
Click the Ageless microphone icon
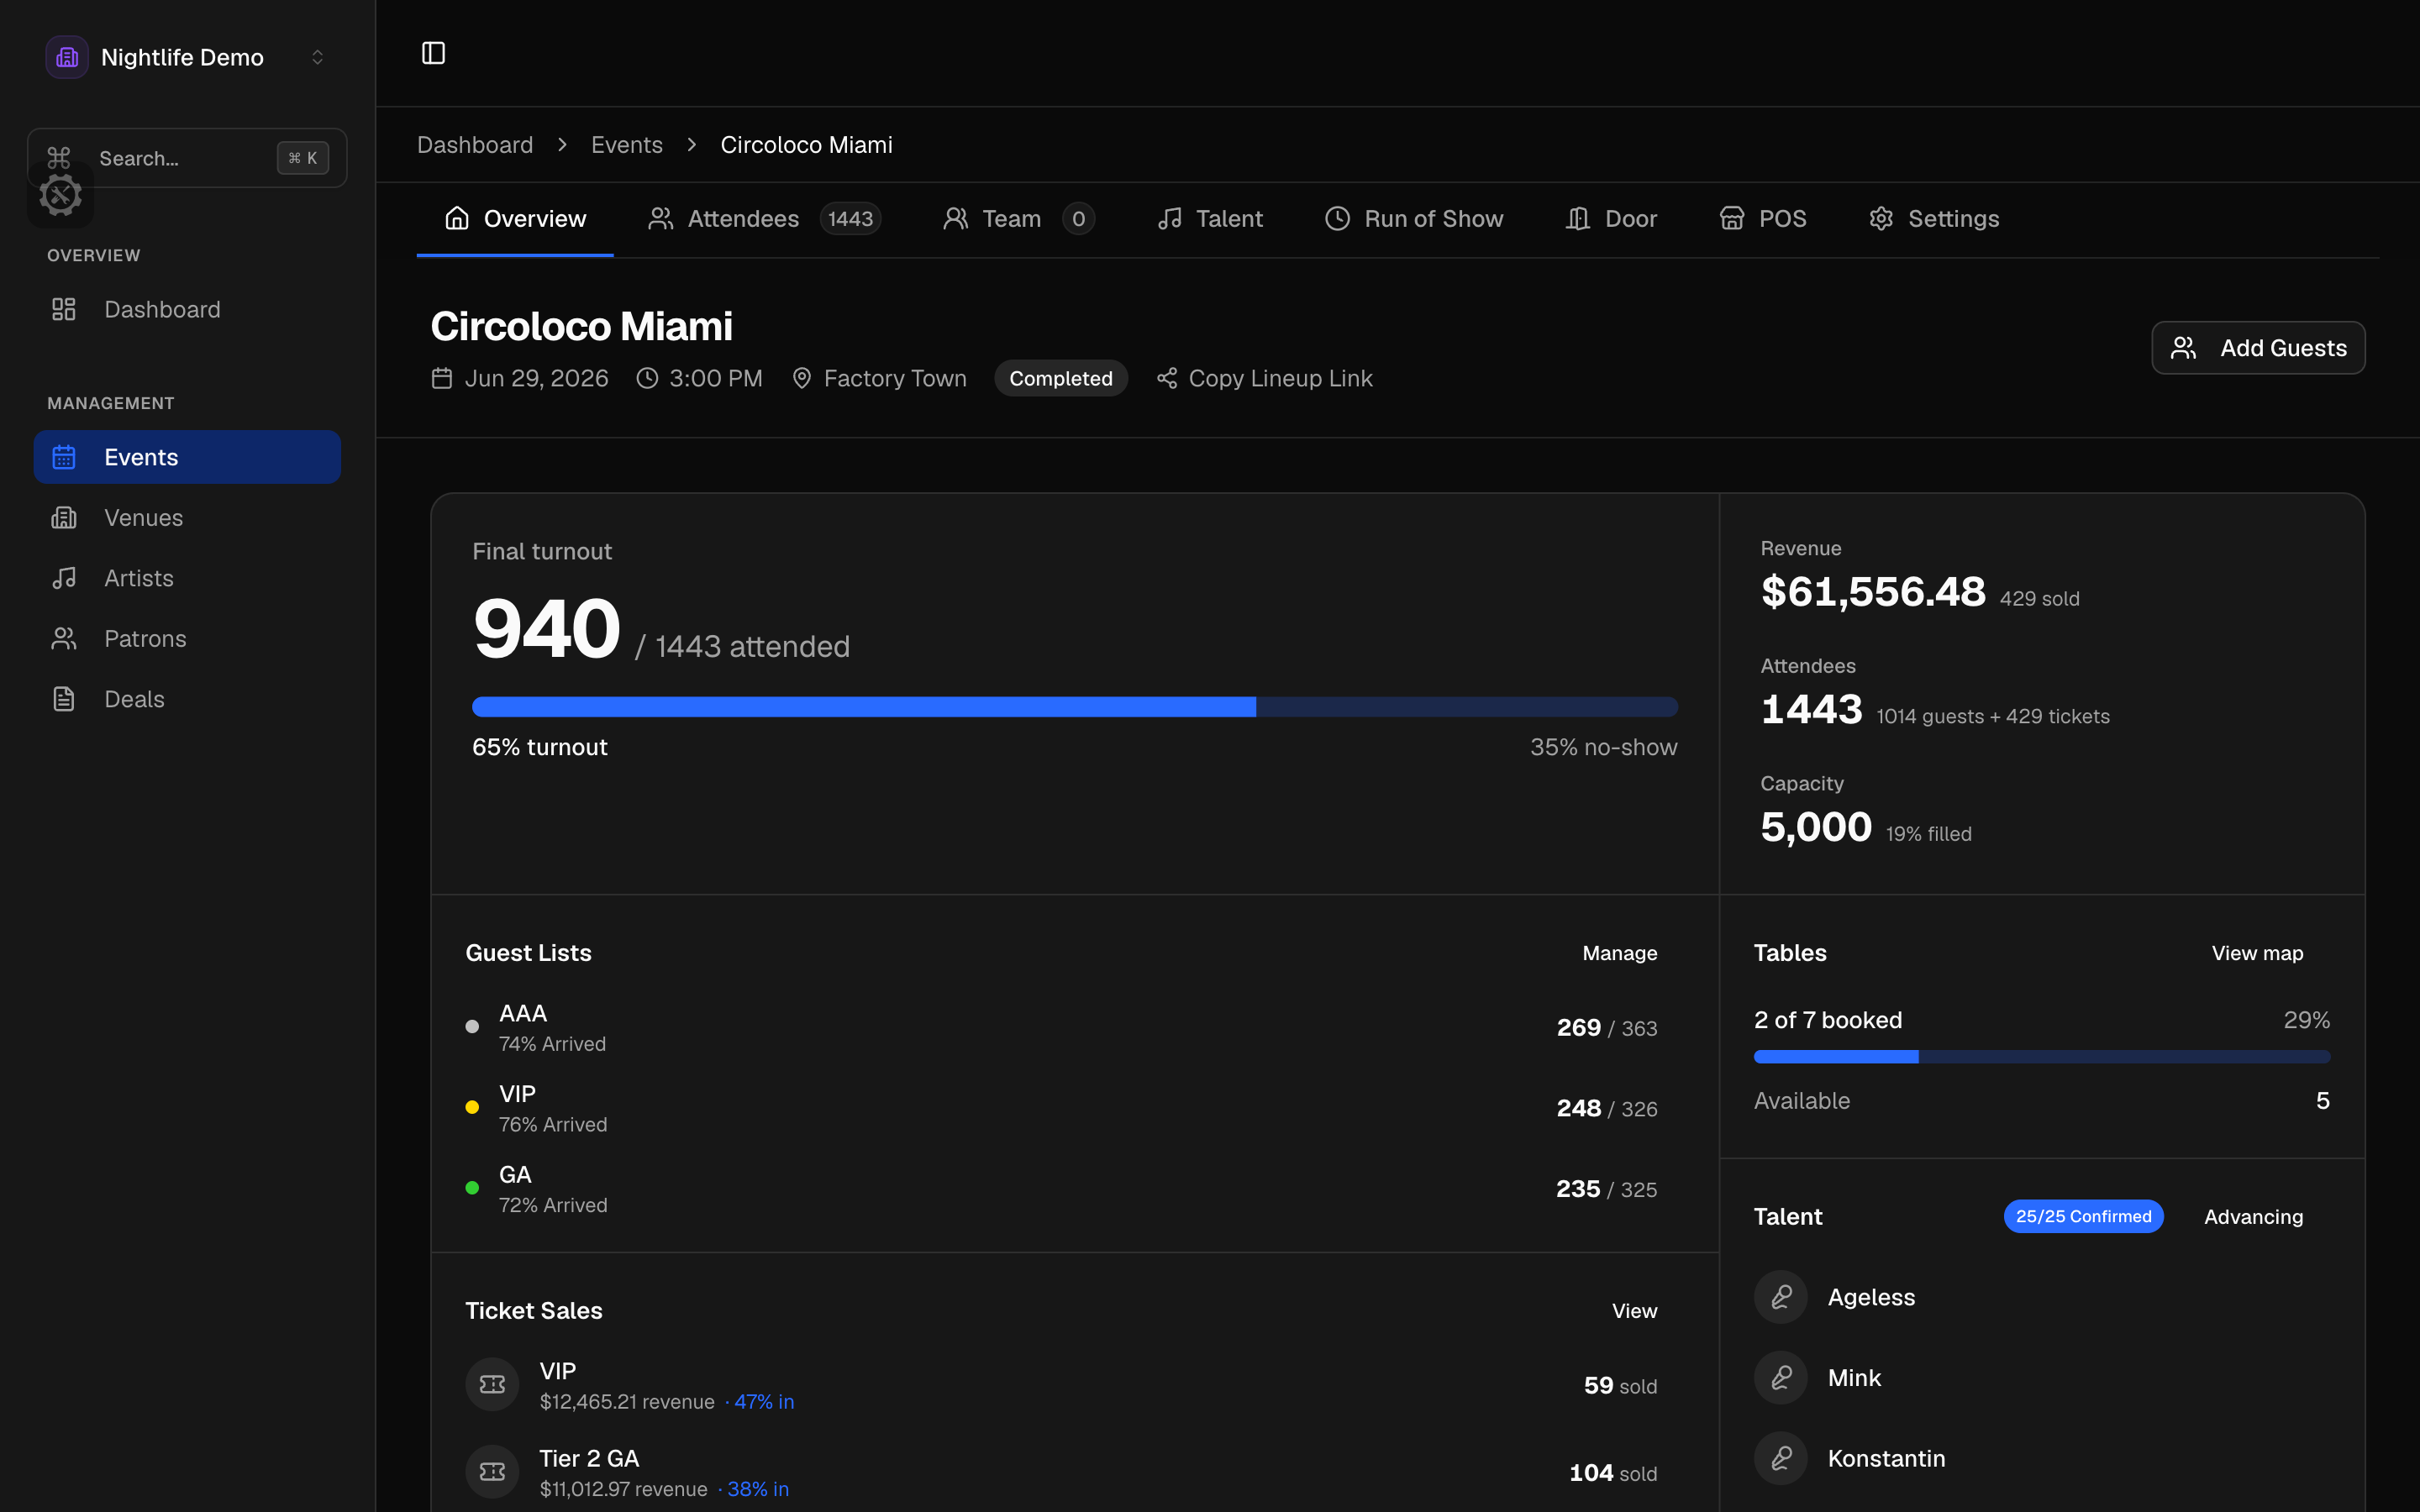(x=1781, y=1297)
